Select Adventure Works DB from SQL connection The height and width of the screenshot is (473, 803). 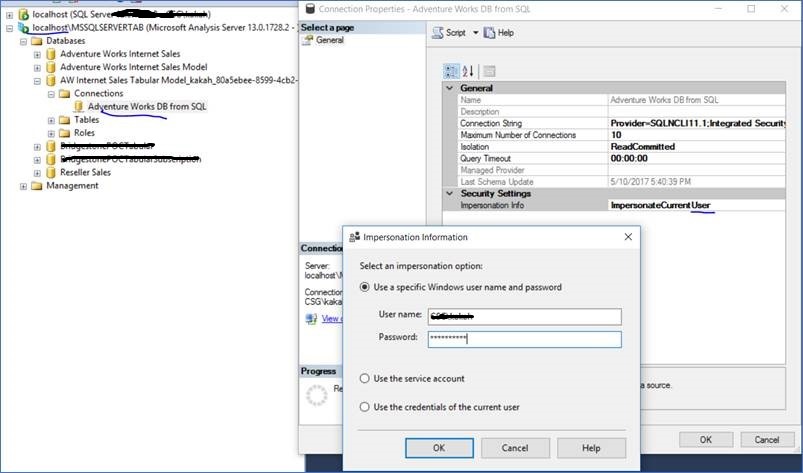(147, 106)
